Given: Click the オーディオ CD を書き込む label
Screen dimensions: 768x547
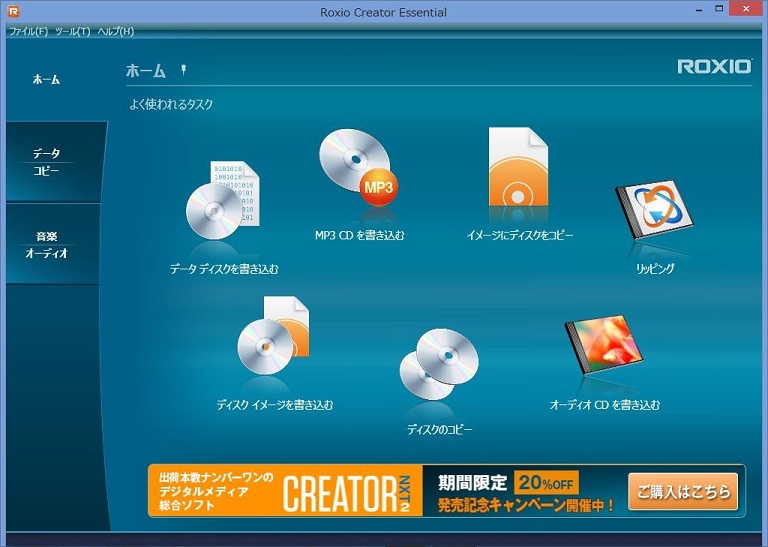Looking at the screenshot, I should tap(604, 405).
